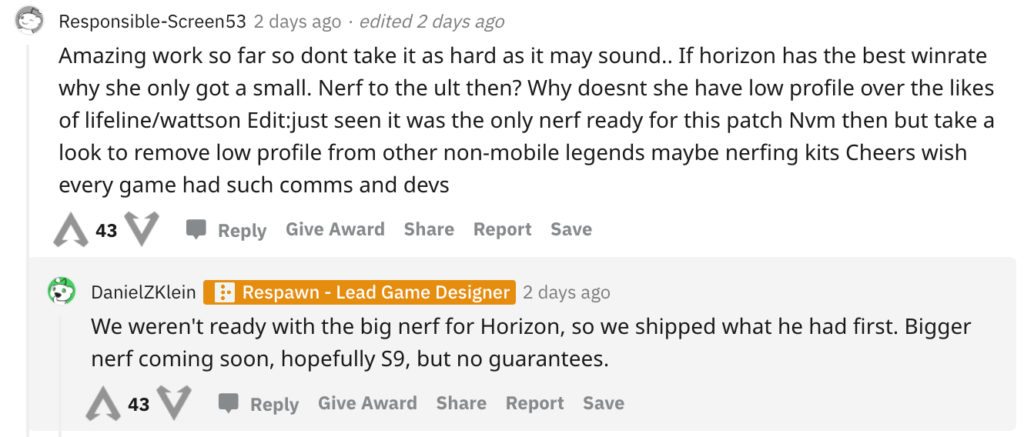Give Award to Responsible-Screen53's comment
The height and width of the screenshot is (437, 1024).
(335, 229)
